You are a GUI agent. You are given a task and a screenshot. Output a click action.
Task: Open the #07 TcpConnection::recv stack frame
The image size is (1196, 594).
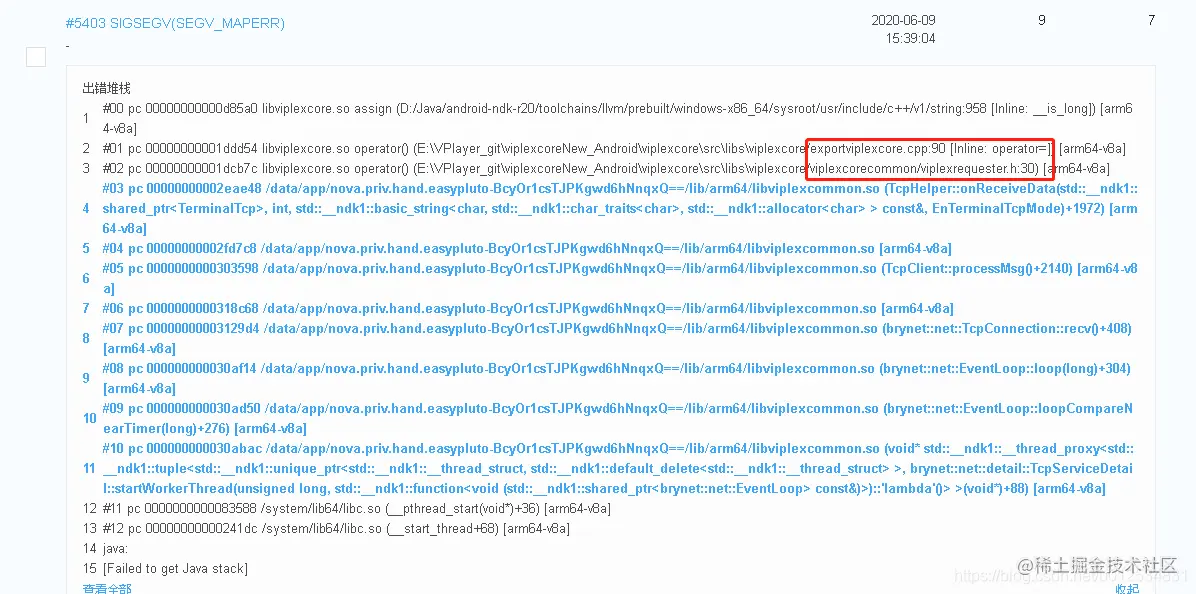[617, 339]
